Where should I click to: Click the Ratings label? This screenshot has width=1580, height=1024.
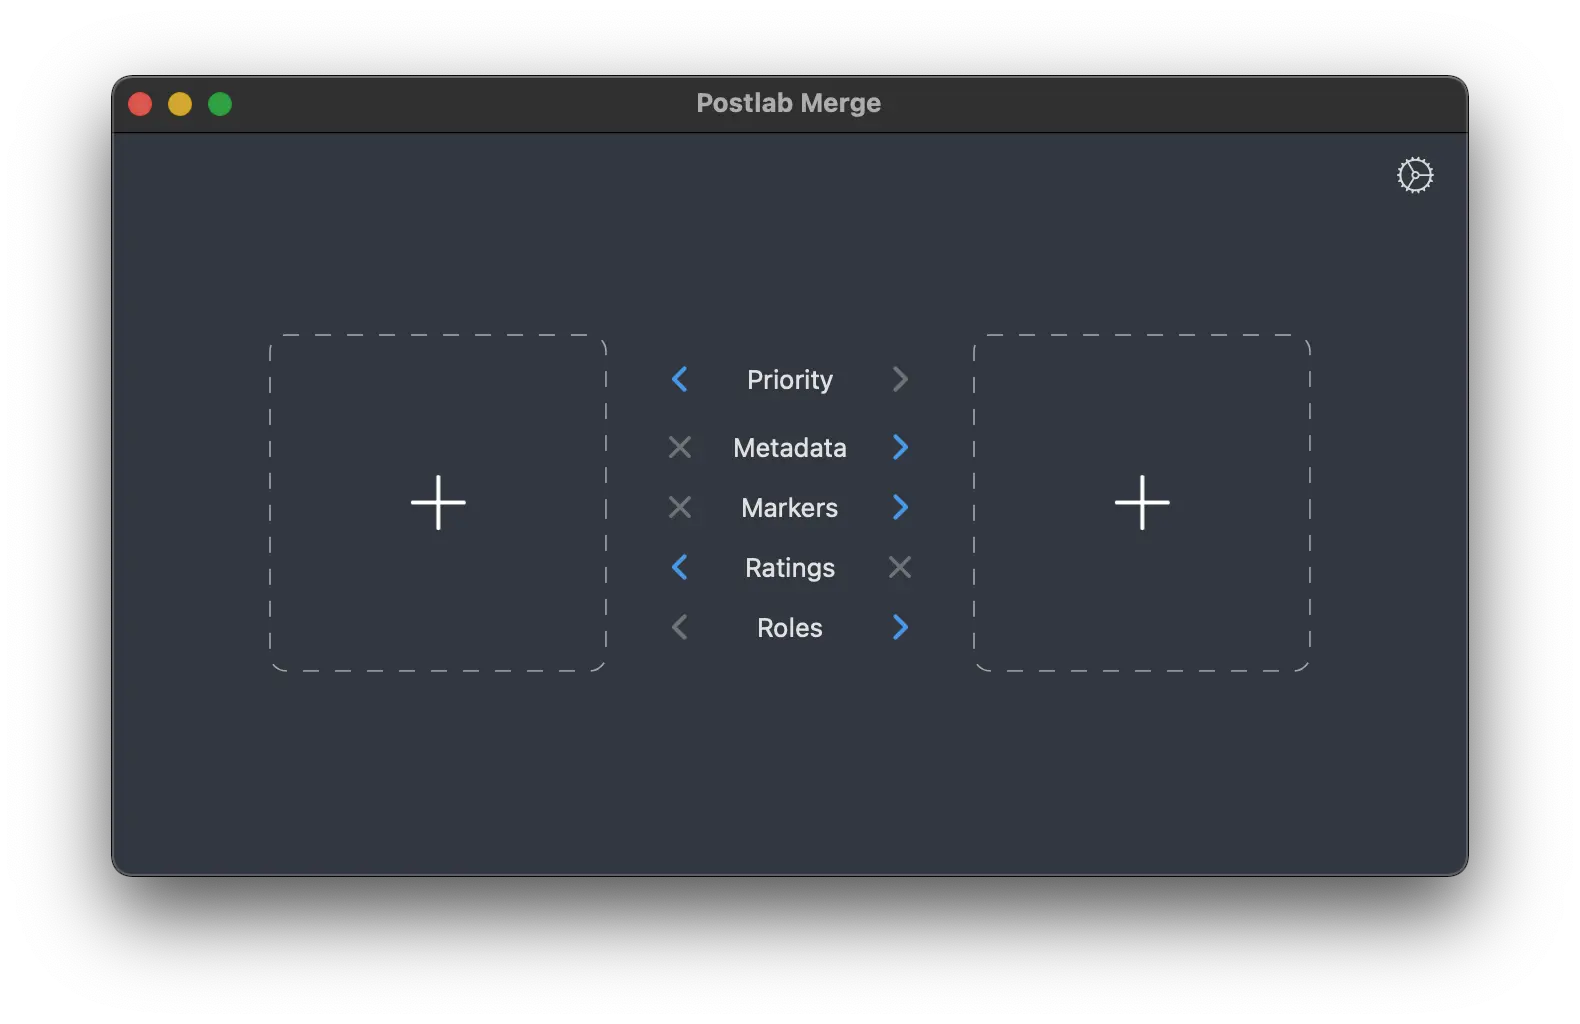pyautogui.click(x=790, y=568)
